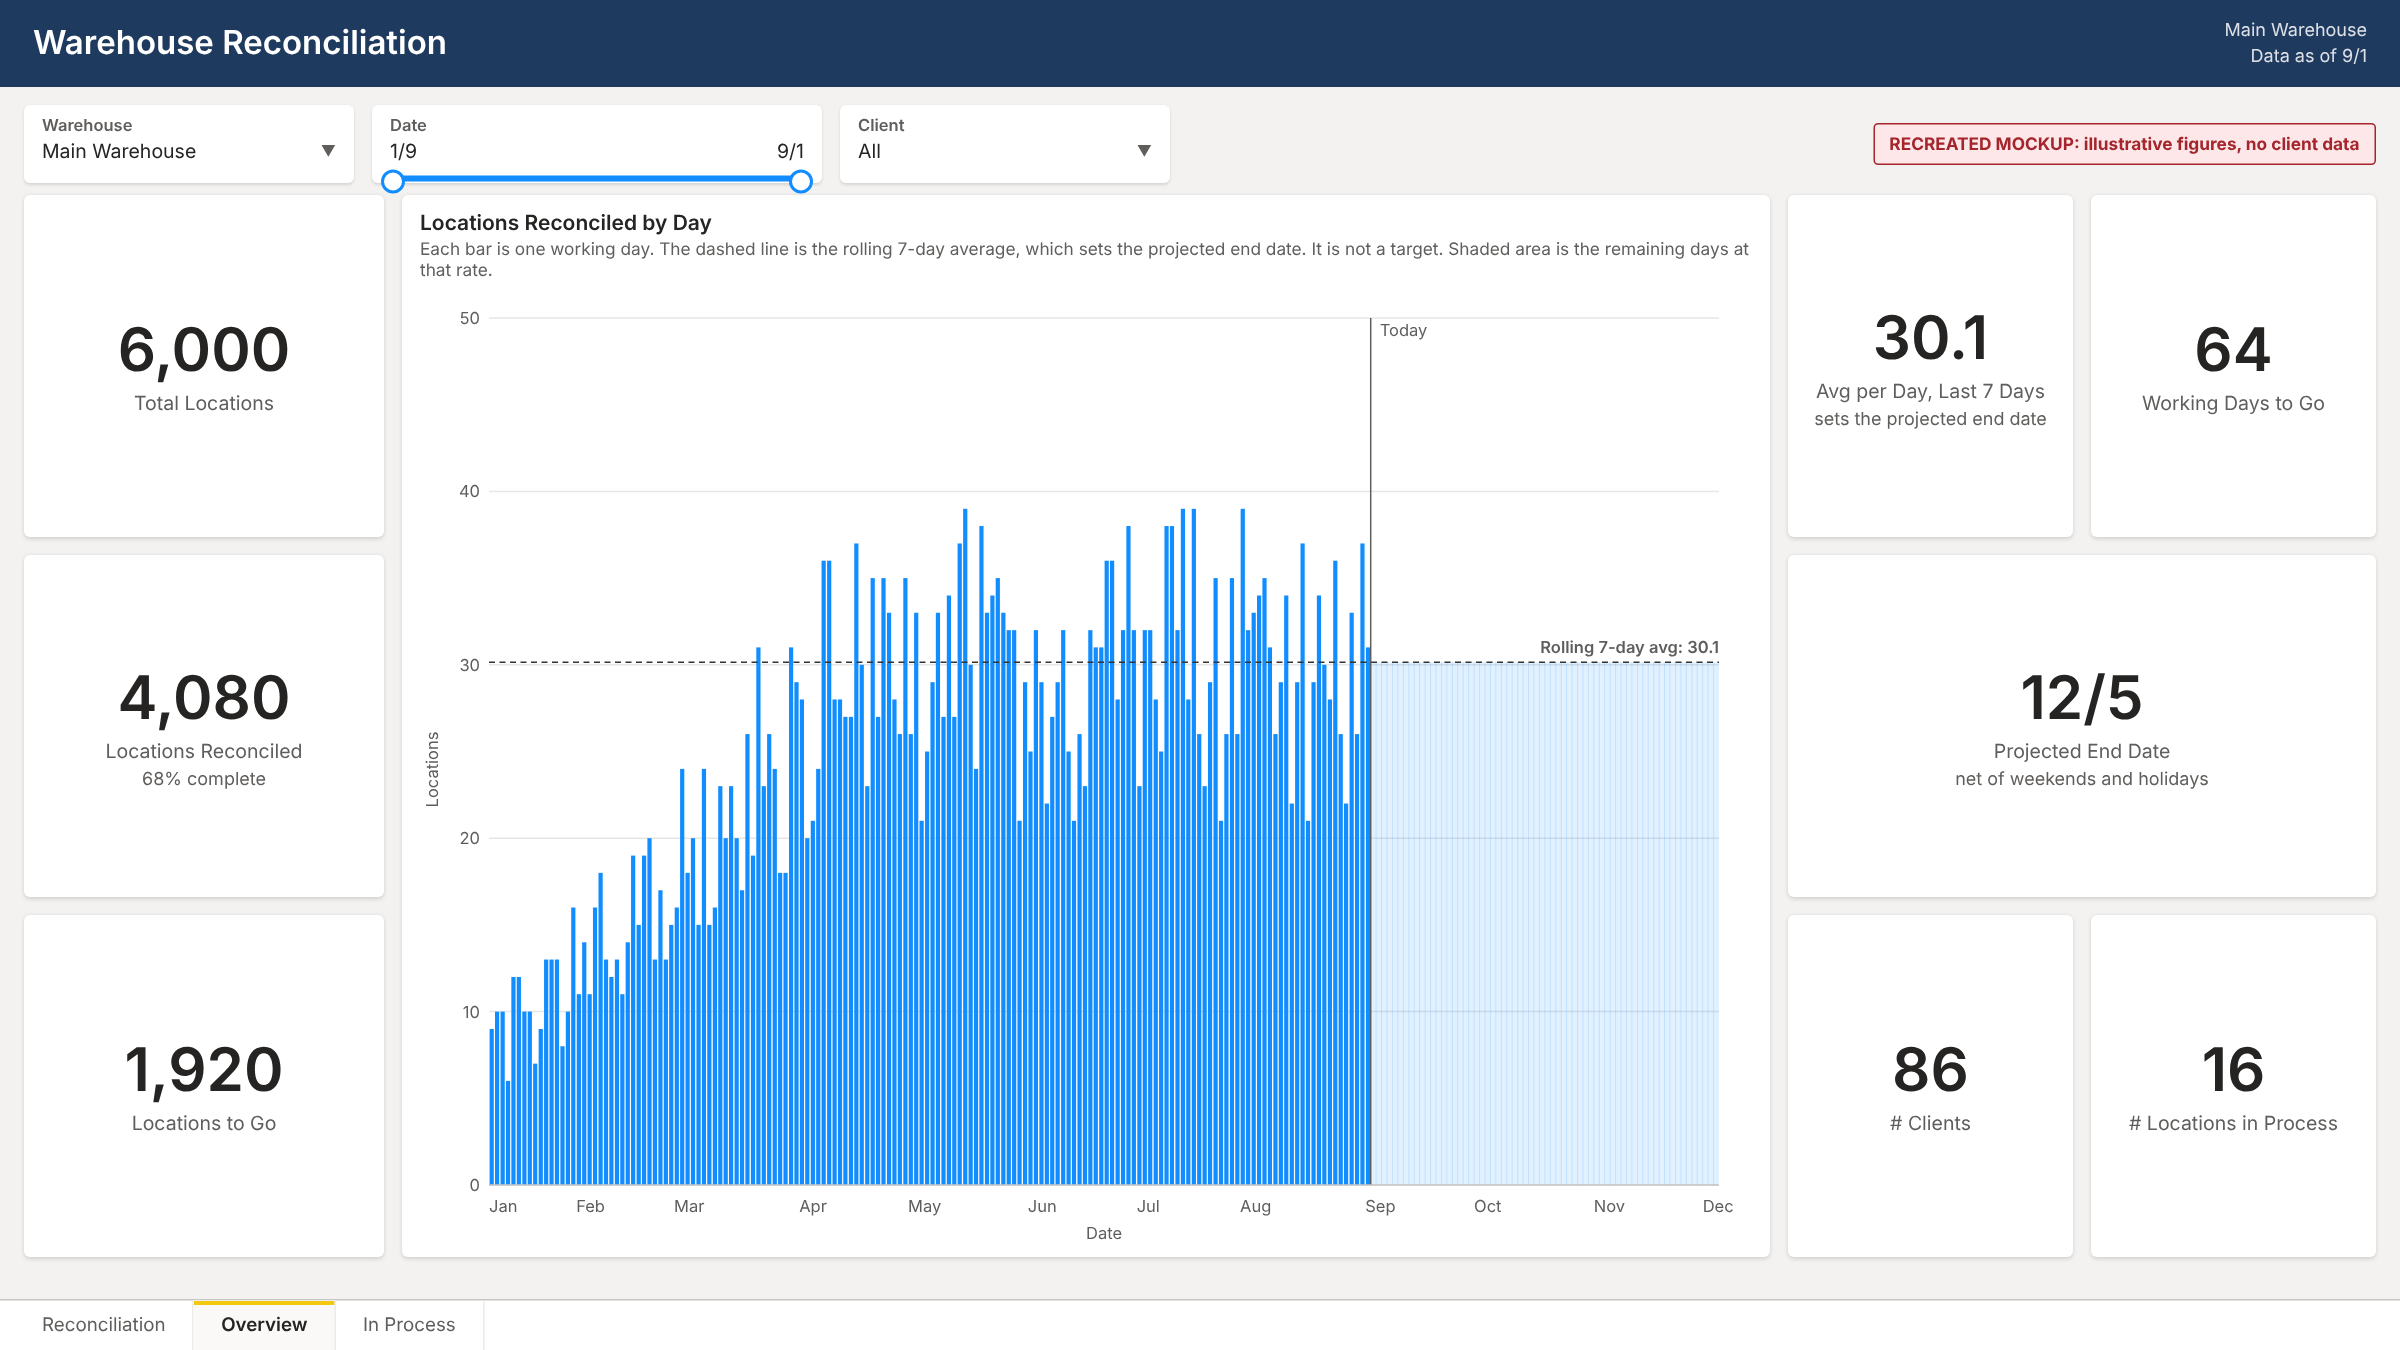Click the 68% complete text
Viewport: 2400px width, 1350px height.
(x=204, y=779)
